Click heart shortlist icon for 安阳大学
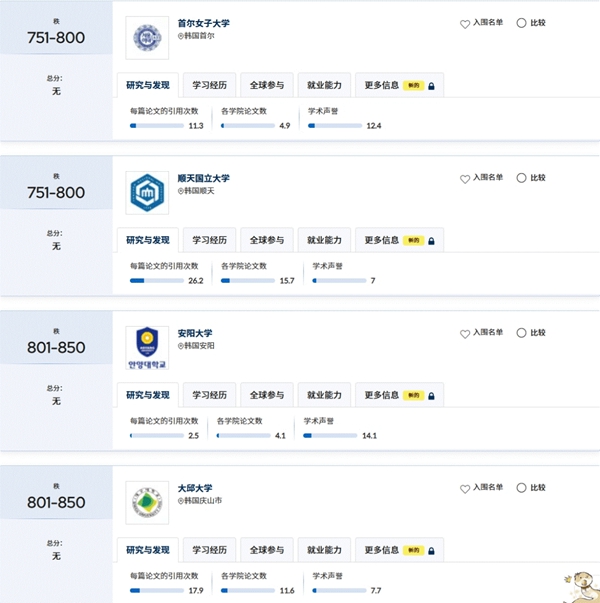Viewport: 600px width, 603px height. pyautogui.click(x=465, y=334)
